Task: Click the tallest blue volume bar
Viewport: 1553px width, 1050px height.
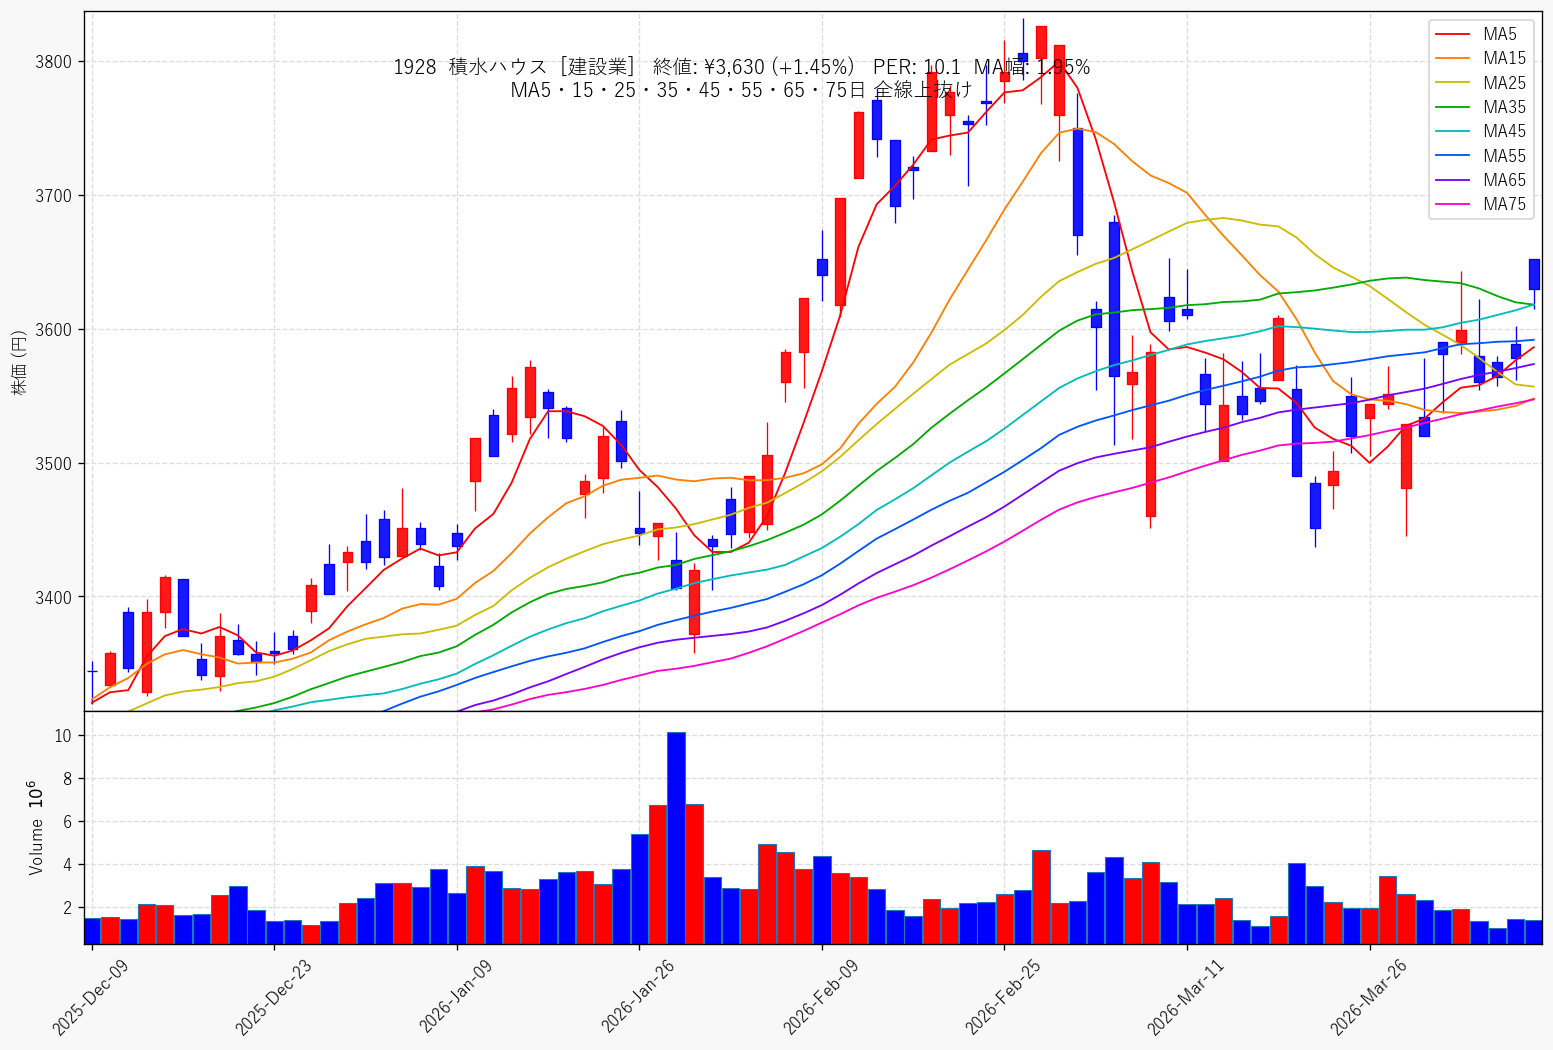Action: coord(676,838)
